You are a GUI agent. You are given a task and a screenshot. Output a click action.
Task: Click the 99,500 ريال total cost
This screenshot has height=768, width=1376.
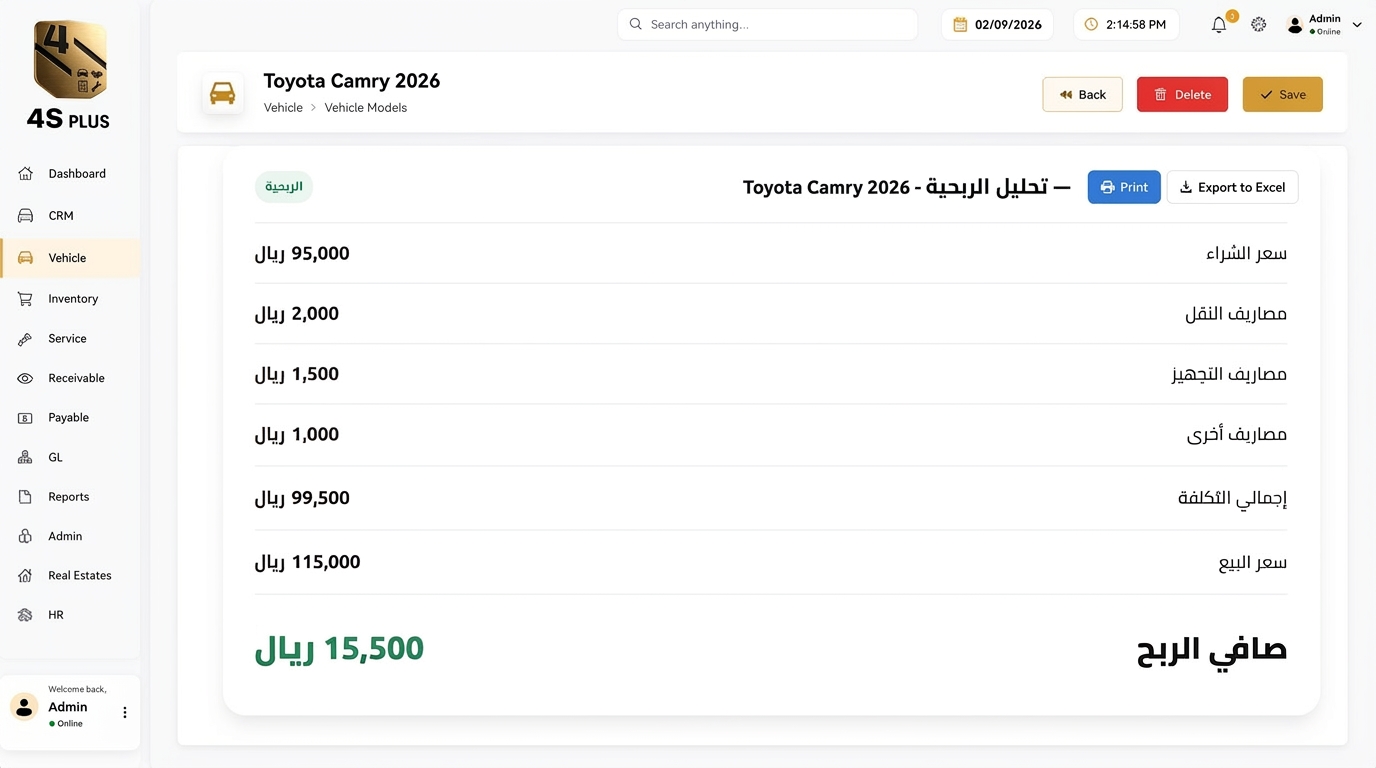302,498
